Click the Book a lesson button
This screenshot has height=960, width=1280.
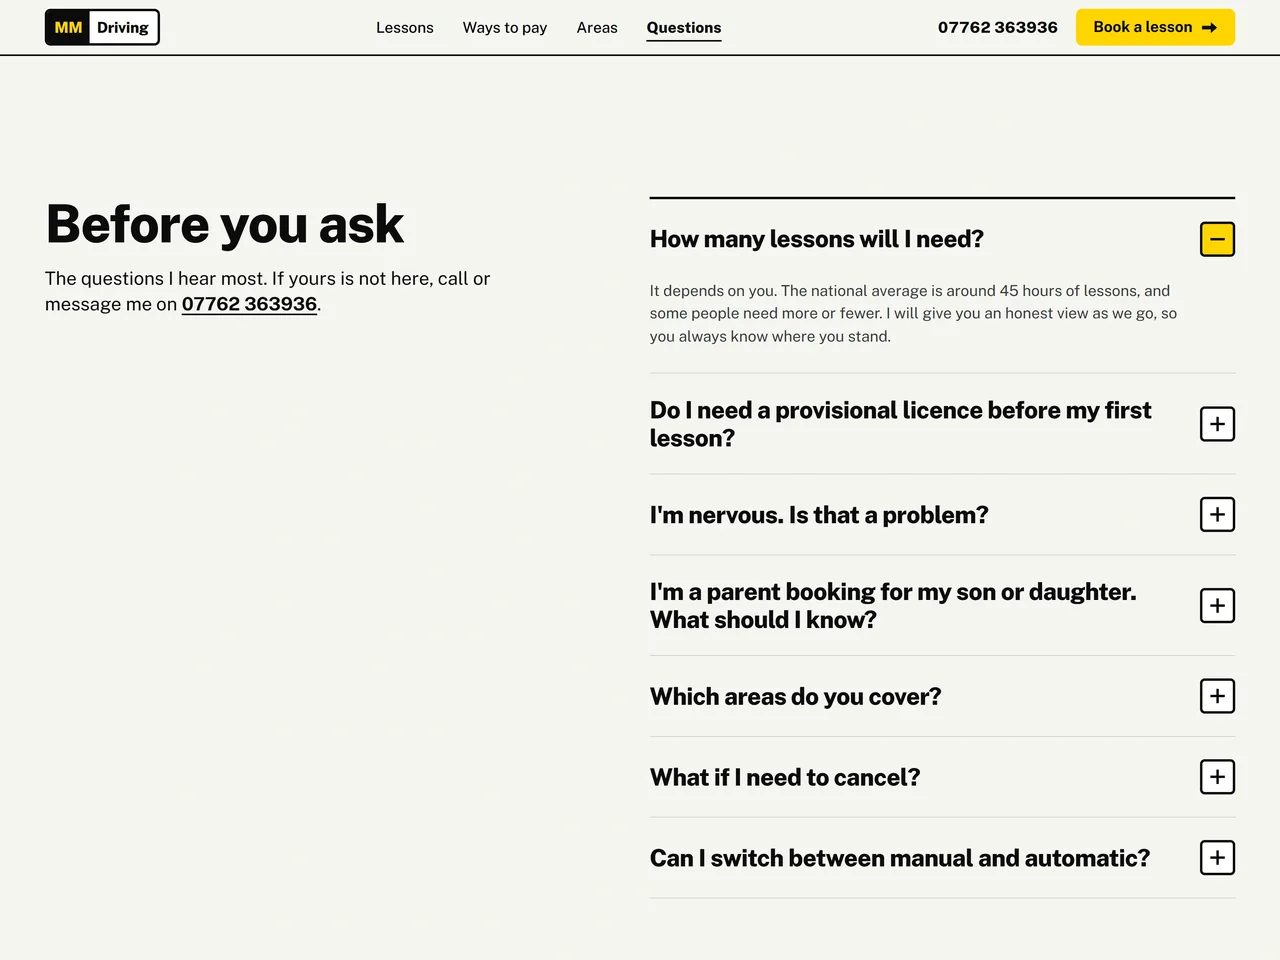tap(1155, 27)
